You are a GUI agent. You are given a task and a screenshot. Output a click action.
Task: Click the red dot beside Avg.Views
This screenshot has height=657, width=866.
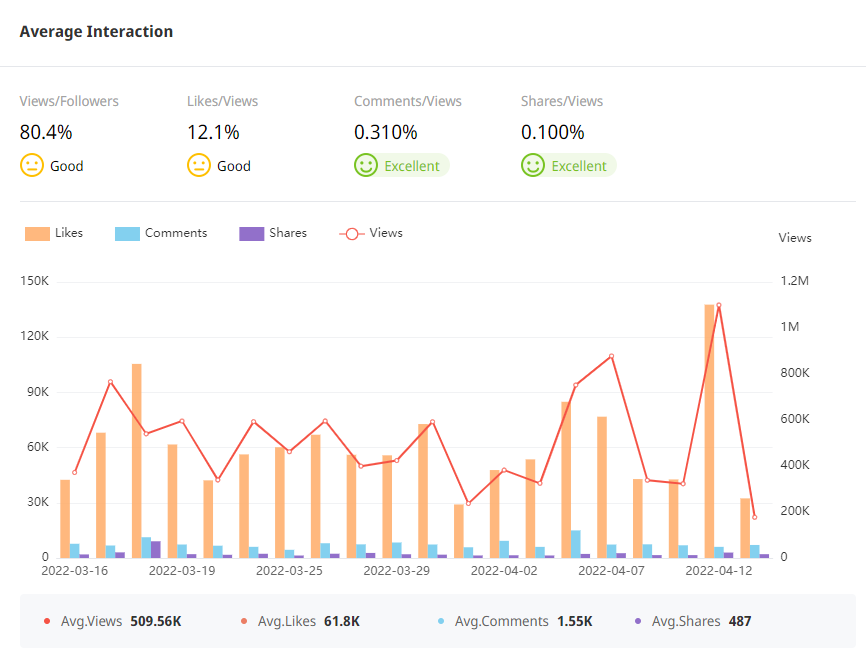47,622
